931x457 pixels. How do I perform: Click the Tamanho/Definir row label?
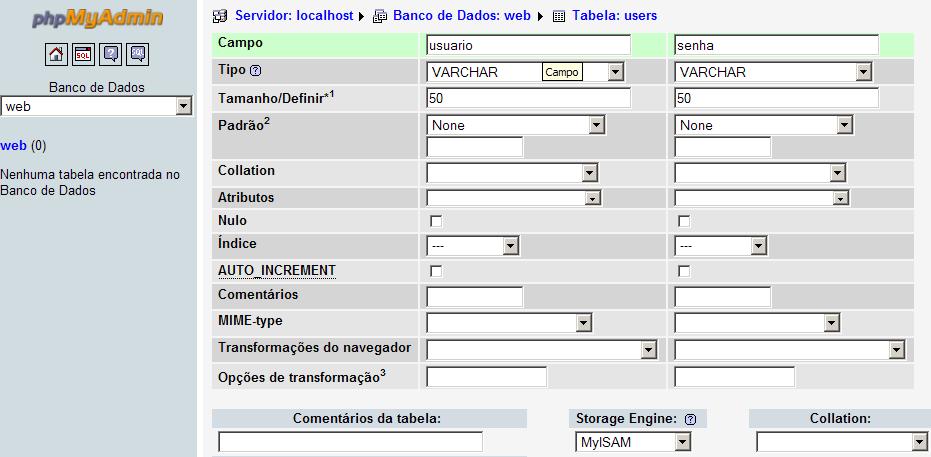[276, 98]
